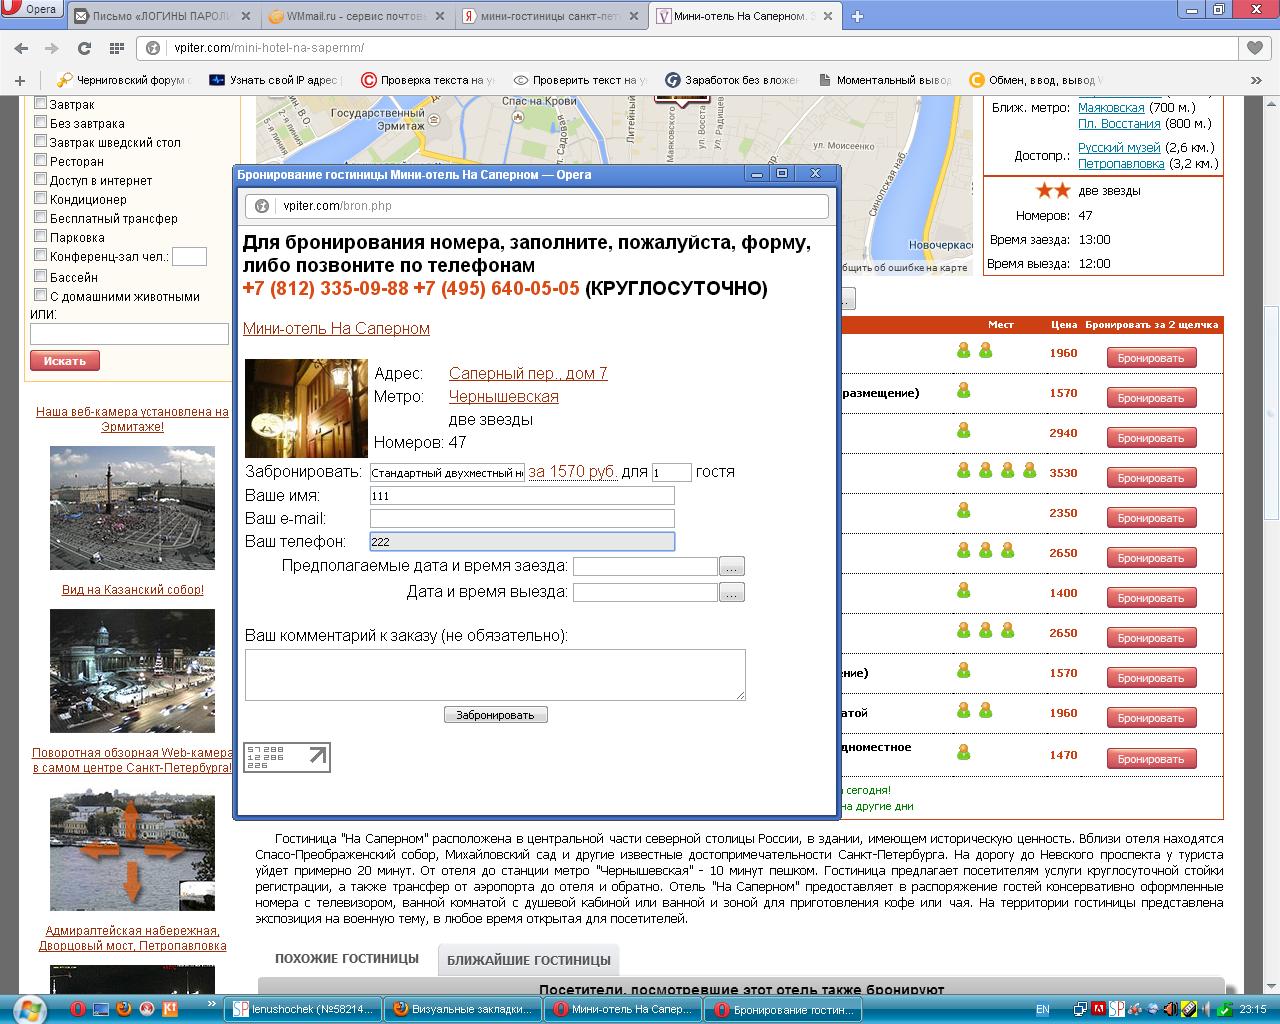Click the order comment text area
The image size is (1280, 1024).
click(495, 674)
